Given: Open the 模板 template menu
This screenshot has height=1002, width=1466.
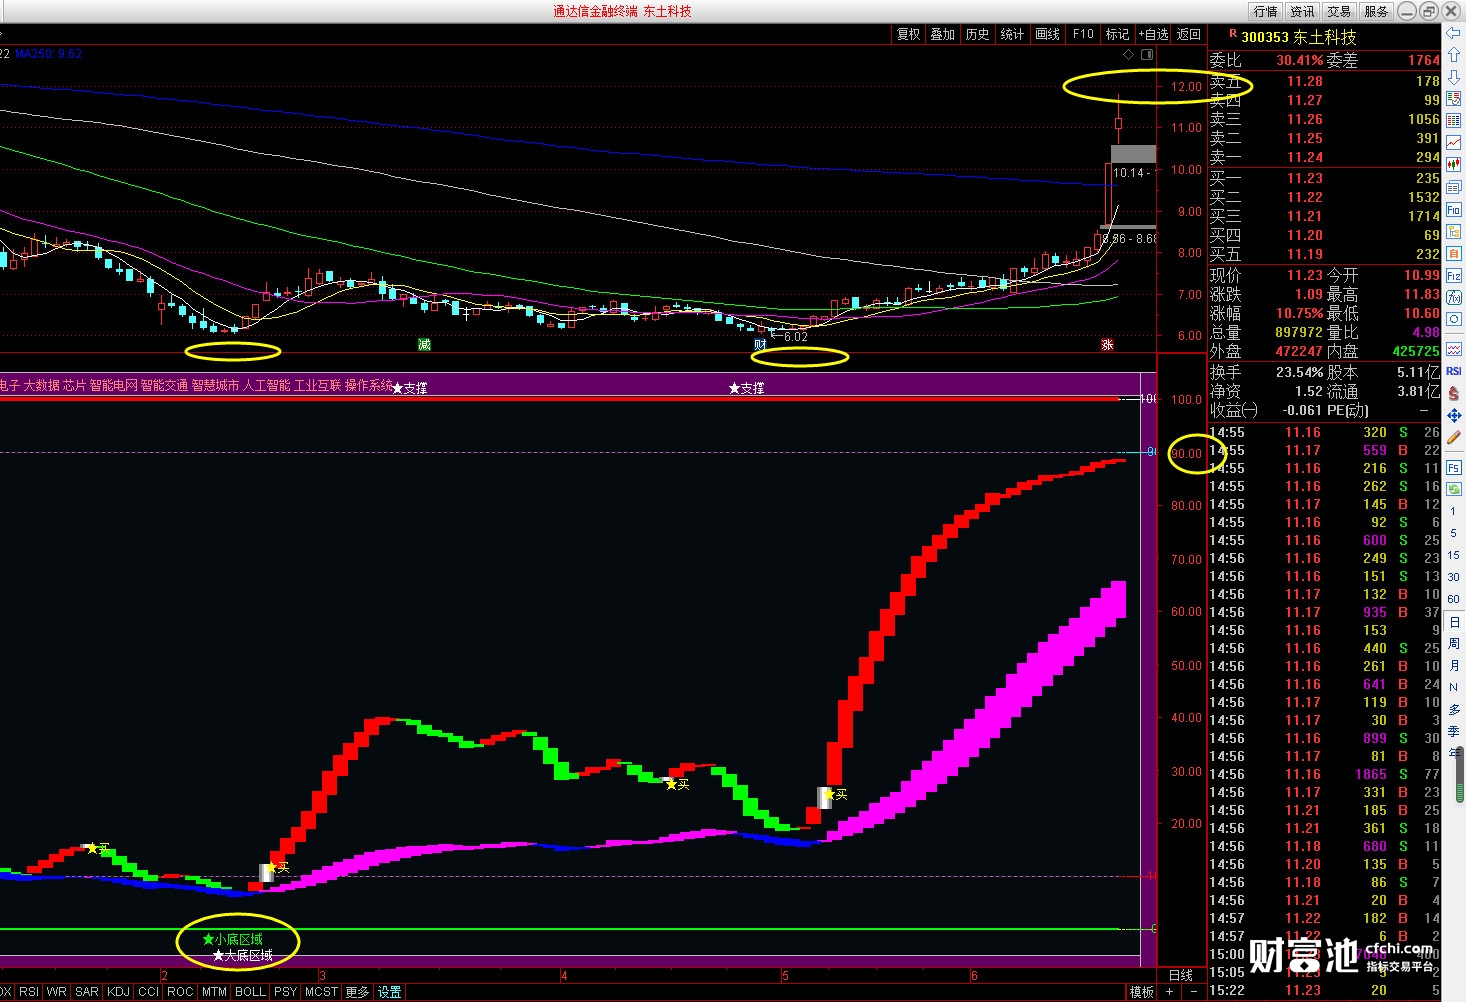Looking at the screenshot, I should click(1142, 992).
